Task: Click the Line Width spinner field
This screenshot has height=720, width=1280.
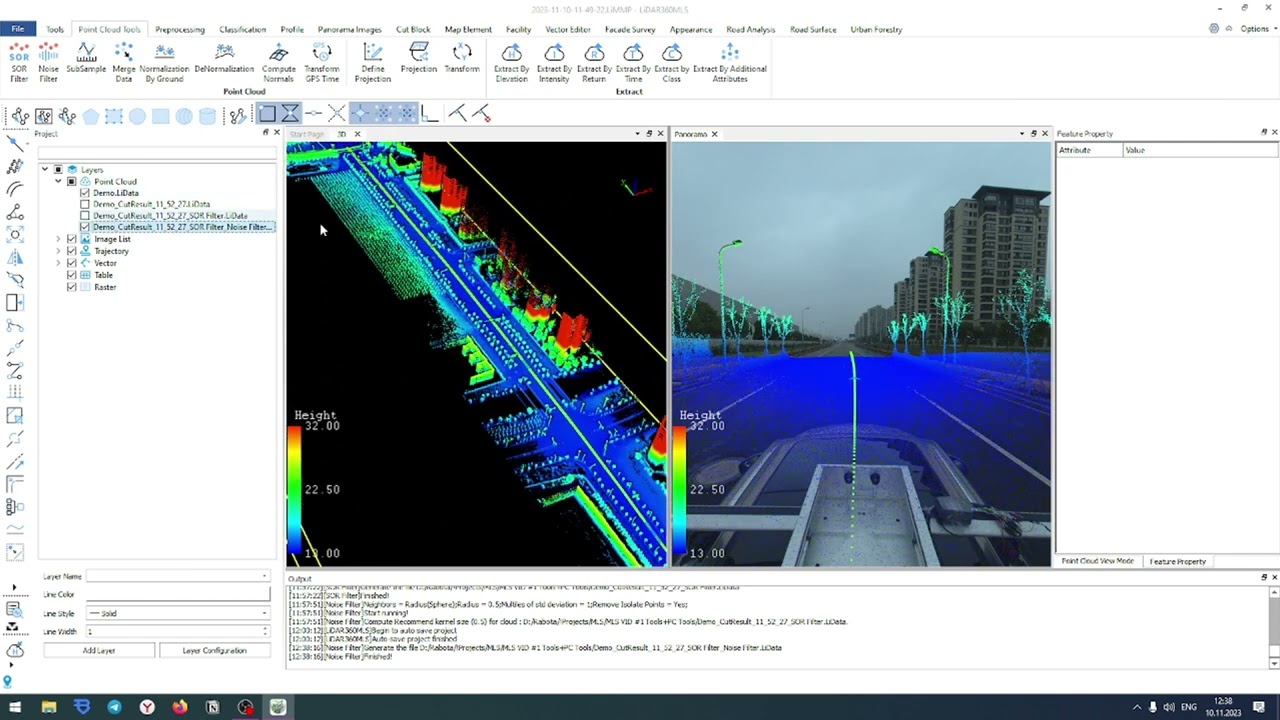Action: (178, 632)
